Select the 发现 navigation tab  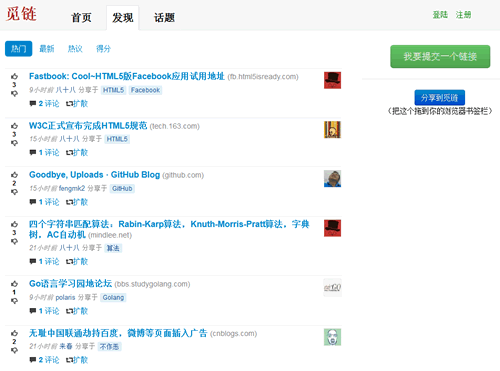(x=123, y=18)
